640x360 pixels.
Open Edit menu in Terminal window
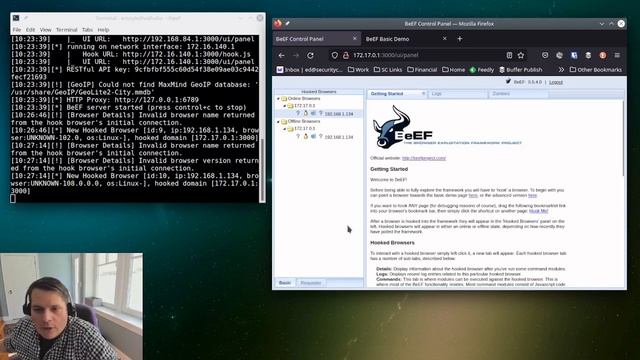pyautogui.click(x=31, y=30)
